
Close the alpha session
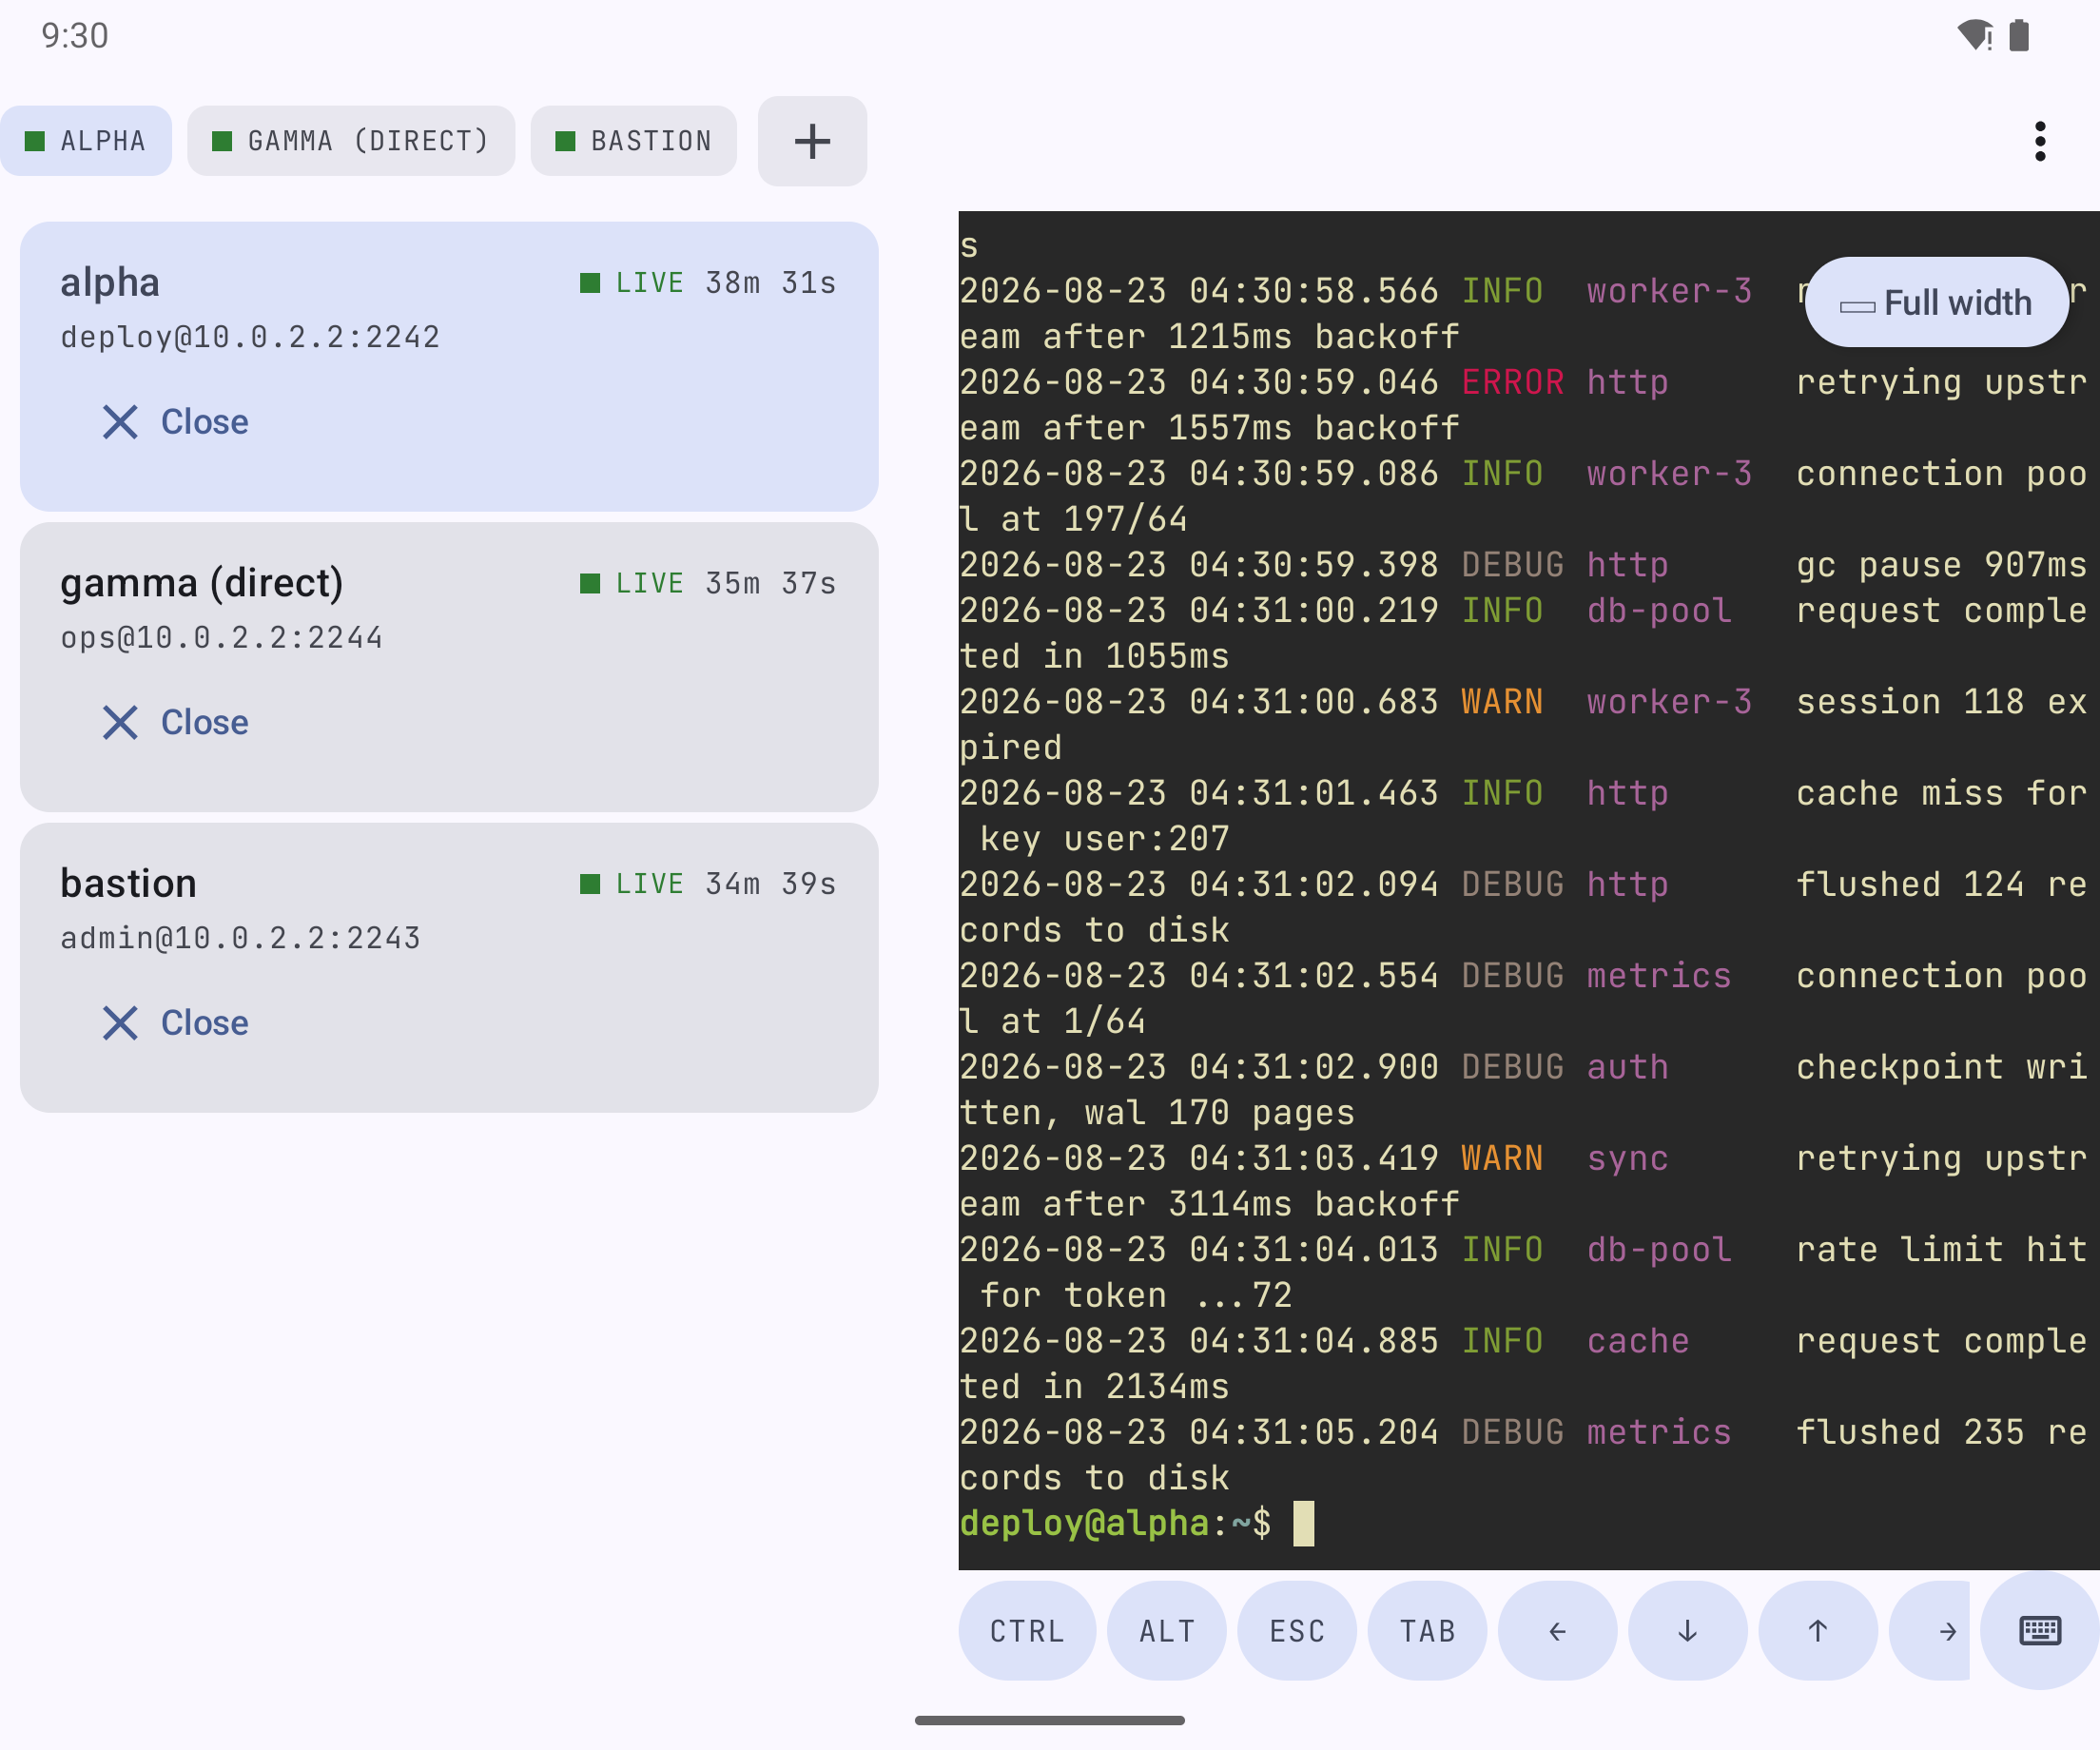coord(176,422)
